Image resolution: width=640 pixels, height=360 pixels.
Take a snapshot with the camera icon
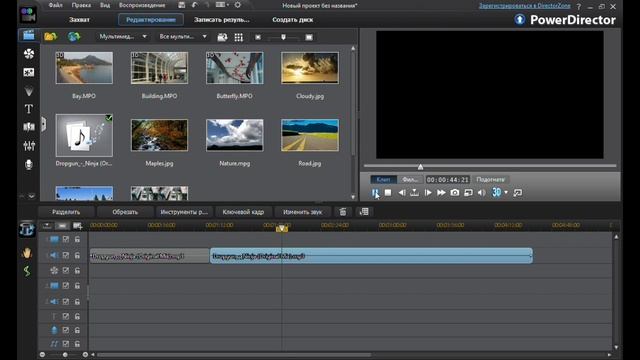coord(455,193)
